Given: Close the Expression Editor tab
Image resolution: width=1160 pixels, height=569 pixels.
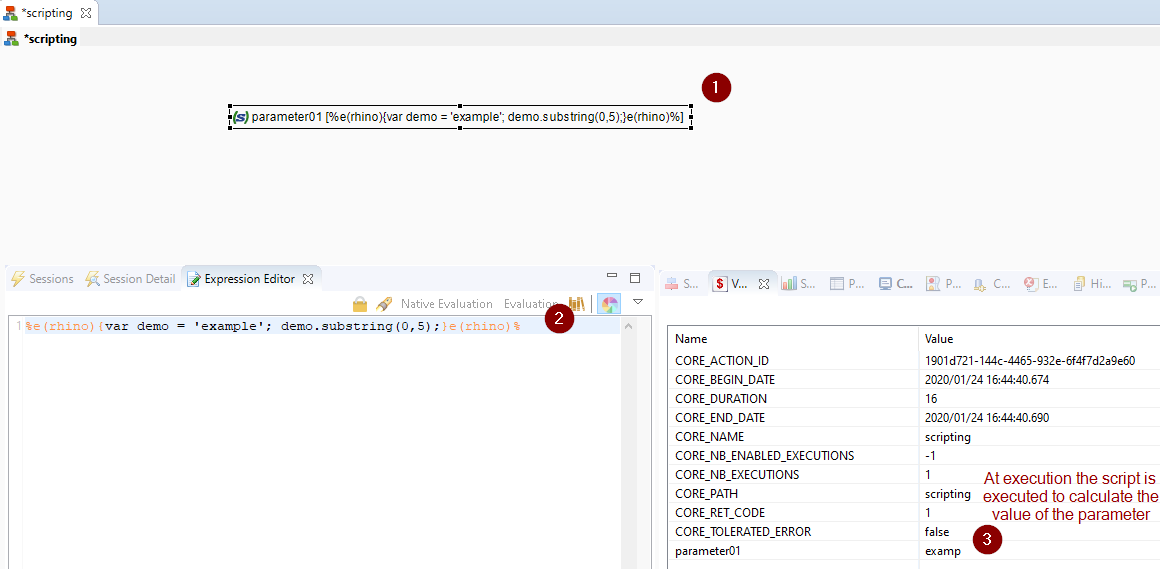Looking at the screenshot, I should coord(309,279).
